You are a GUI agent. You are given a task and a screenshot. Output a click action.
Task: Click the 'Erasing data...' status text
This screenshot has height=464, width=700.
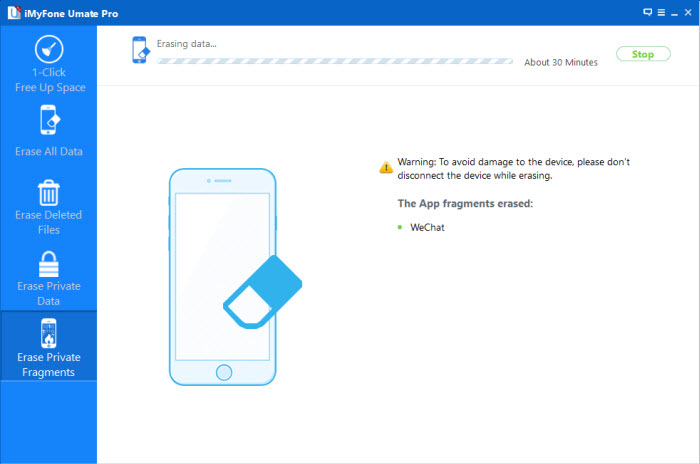coord(187,44)
